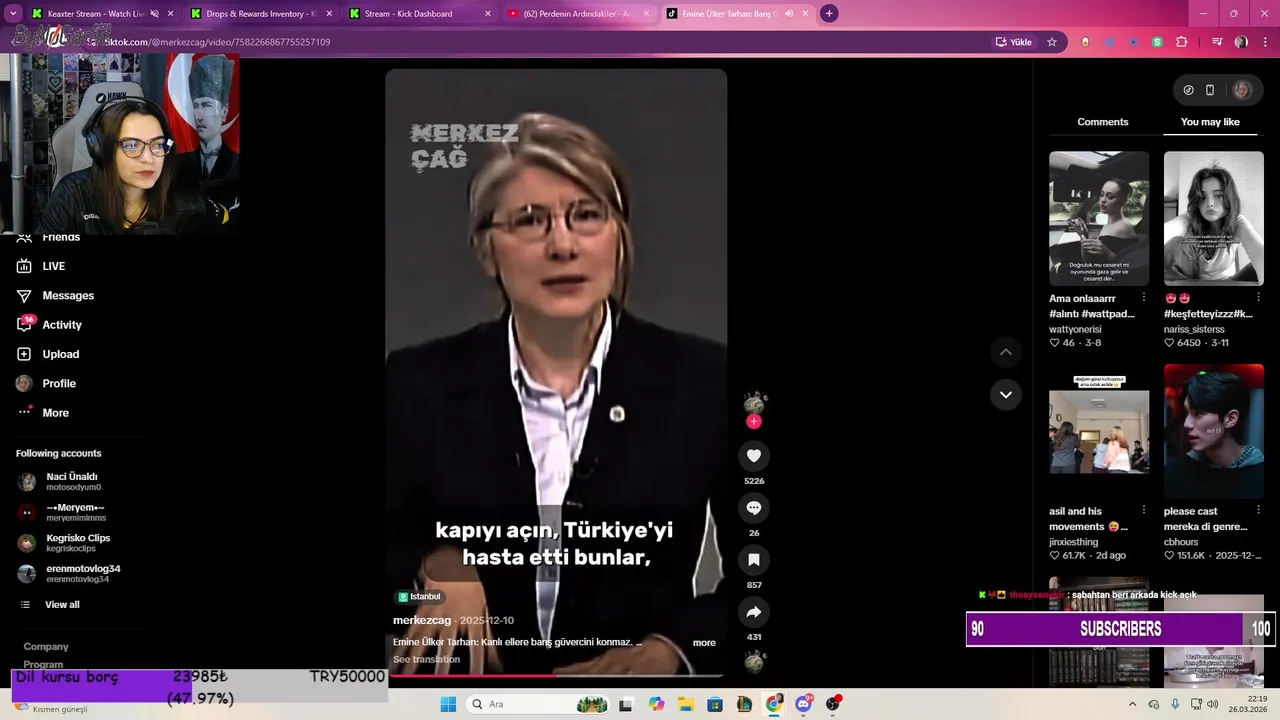Viewport: 1280px width, 720px height.
Task: Open File Explorer from the taskbar
Action: pos(686,704)
